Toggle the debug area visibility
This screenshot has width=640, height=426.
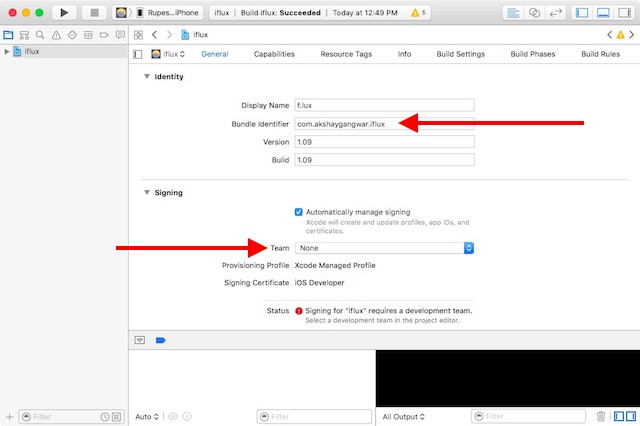pos(603,13)
